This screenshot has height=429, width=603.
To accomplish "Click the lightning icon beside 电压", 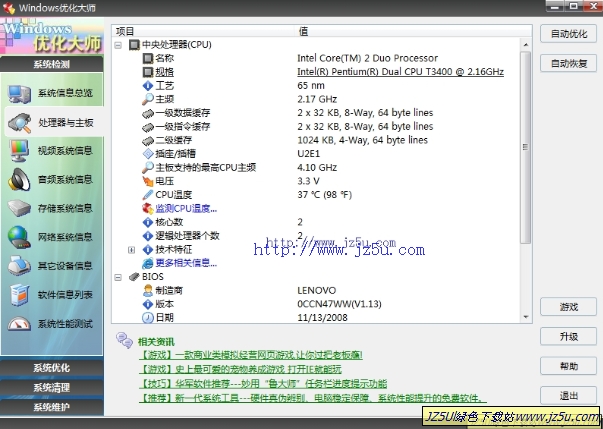I will (148, 181).
